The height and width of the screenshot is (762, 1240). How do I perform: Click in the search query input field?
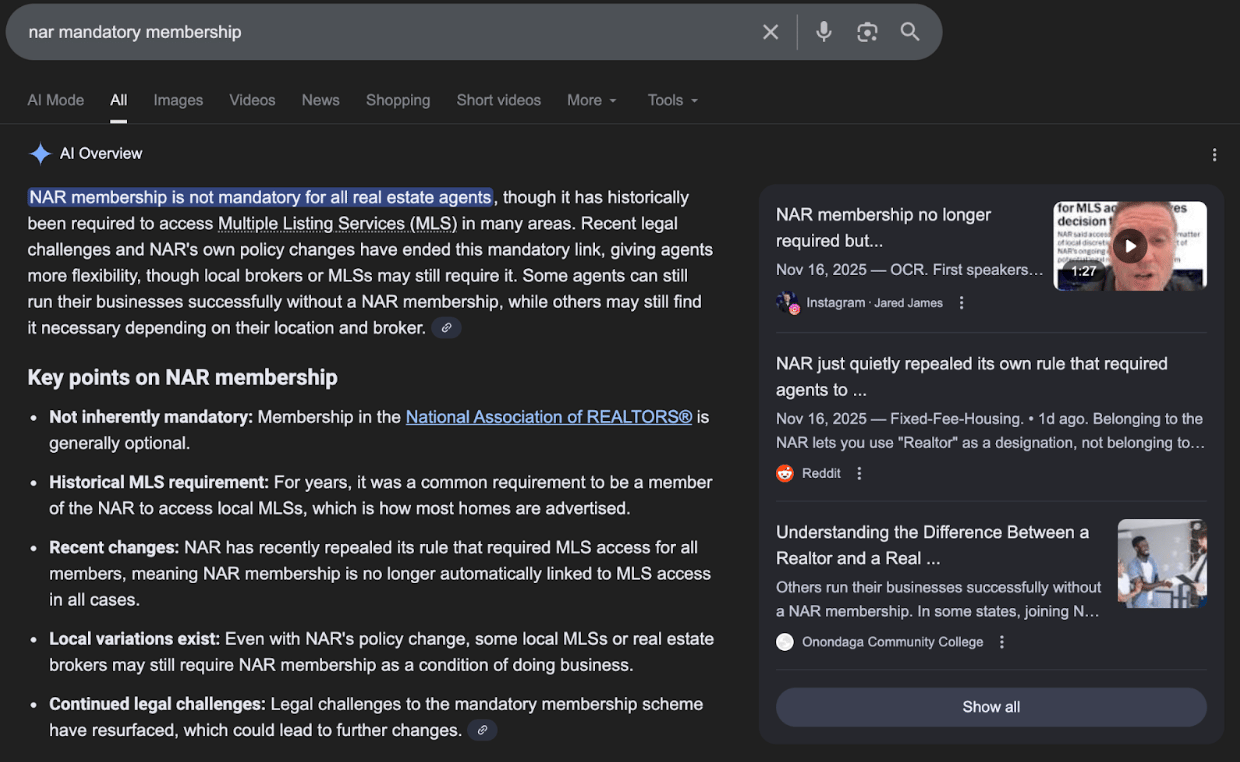385,32
